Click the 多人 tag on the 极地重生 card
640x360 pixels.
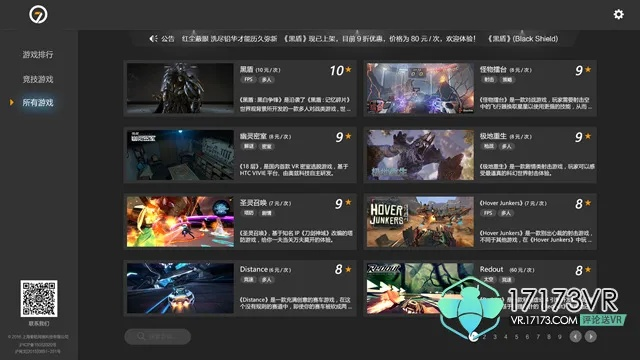pyautogui.click(x=507, y=146)
